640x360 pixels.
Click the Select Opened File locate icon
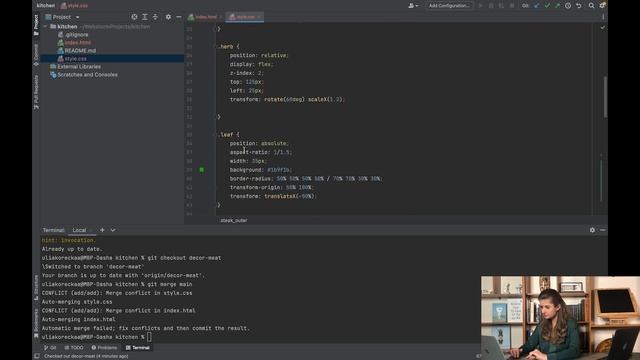click(134, 17)
